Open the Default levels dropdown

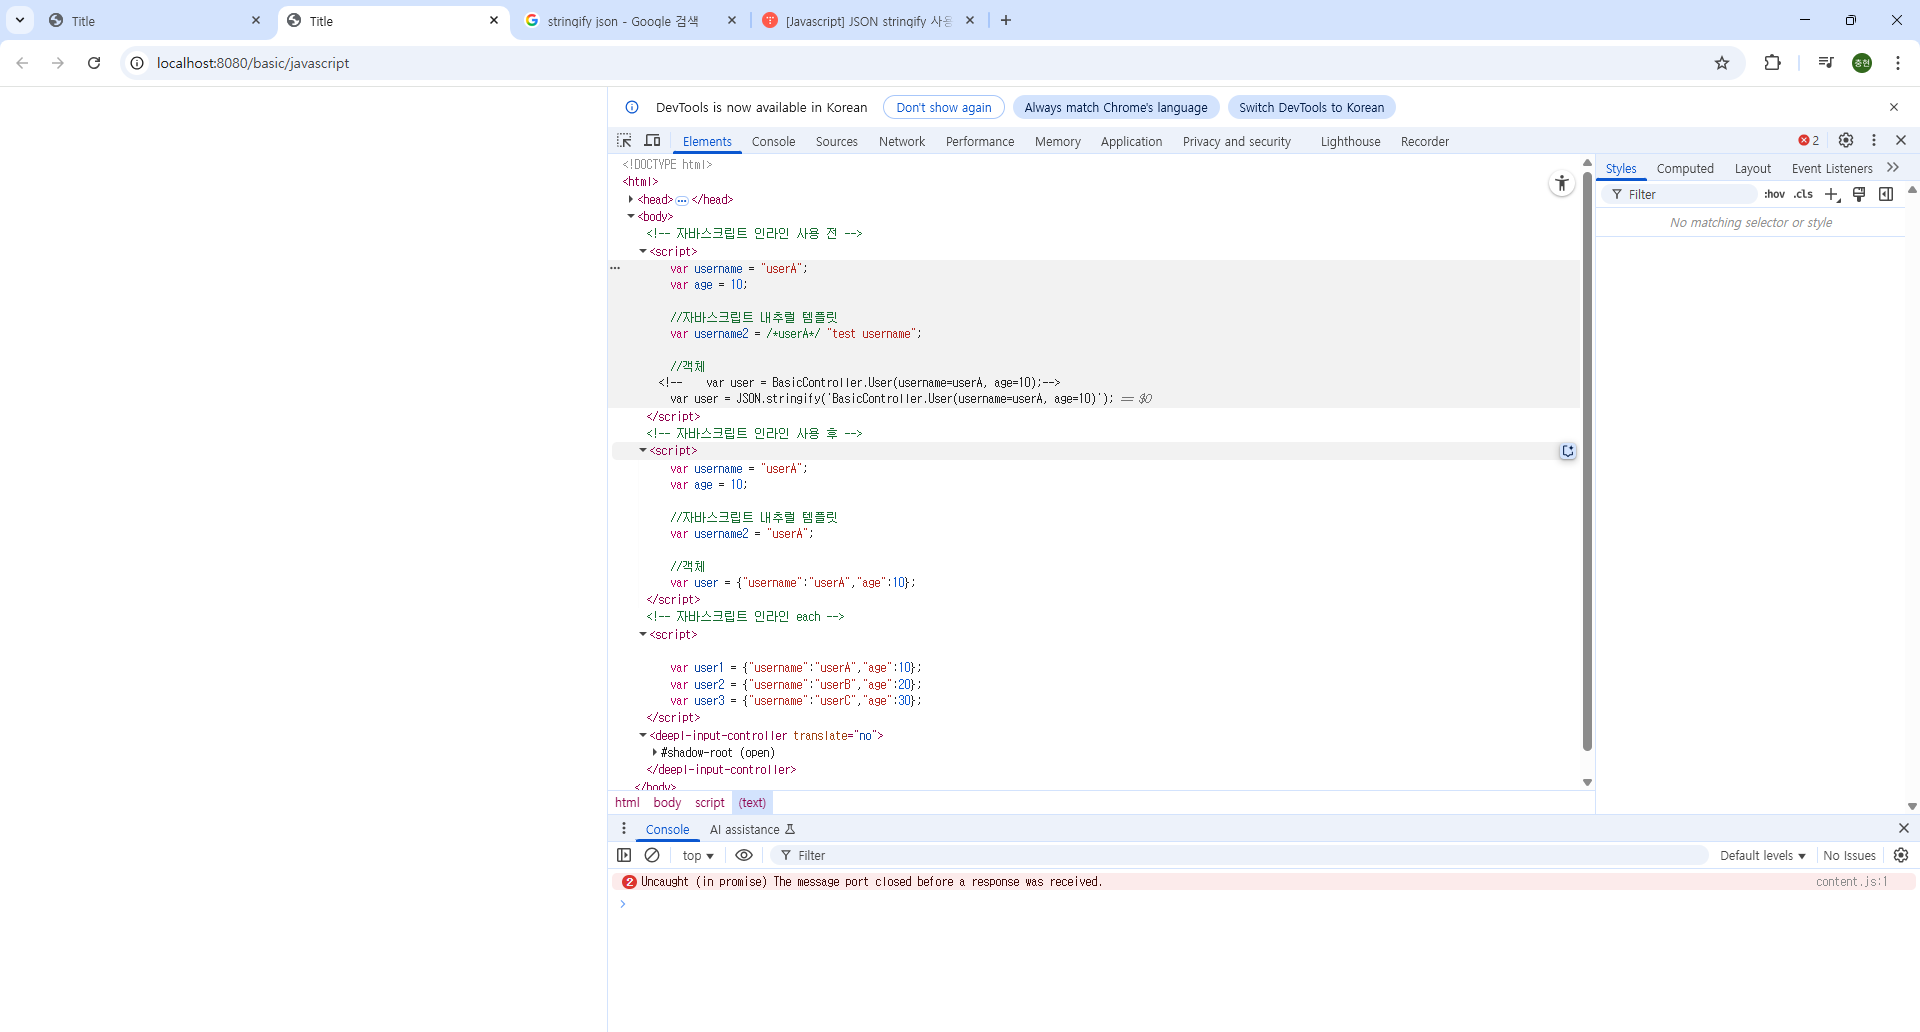pyautogui.click(x=1762, y=855)
